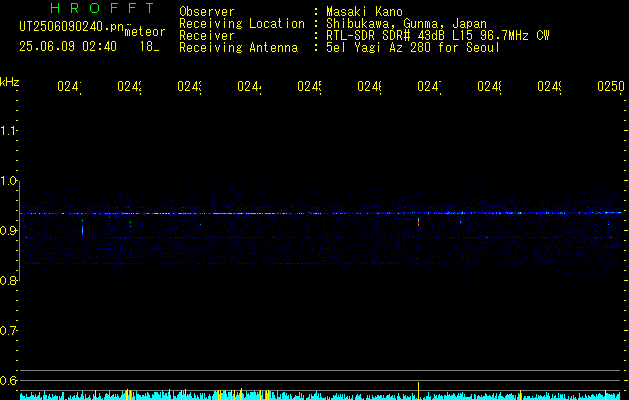Click the RTL-SDR receiver description text
This screenshot has width=629, height=400.
(438, 36)
